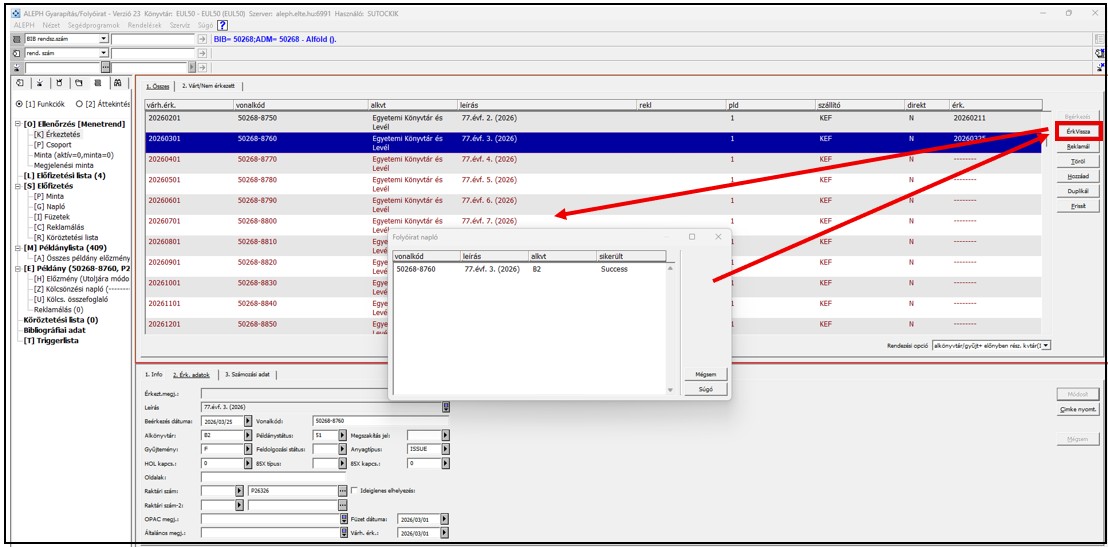Switch to the 3. Számozási adat tab
This screenshot has width=1108, height=547.
tap(247, 375)
